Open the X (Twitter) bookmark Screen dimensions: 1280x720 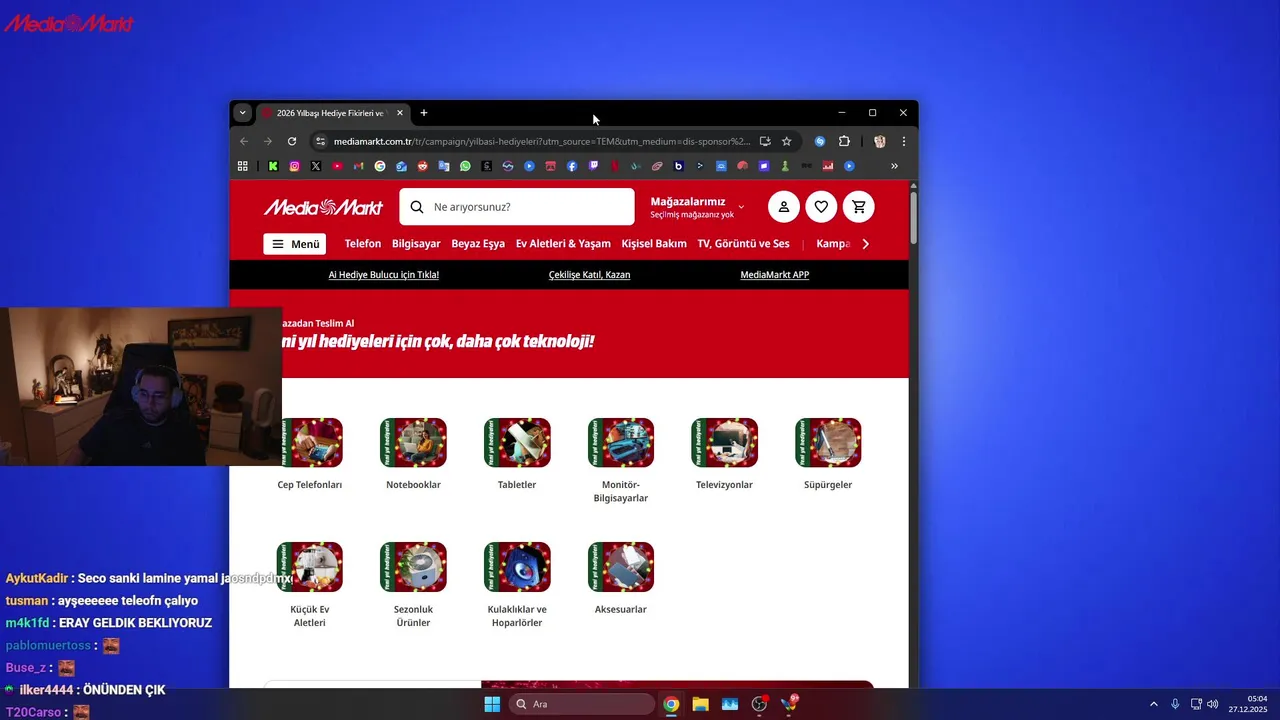tap(316, 166)
